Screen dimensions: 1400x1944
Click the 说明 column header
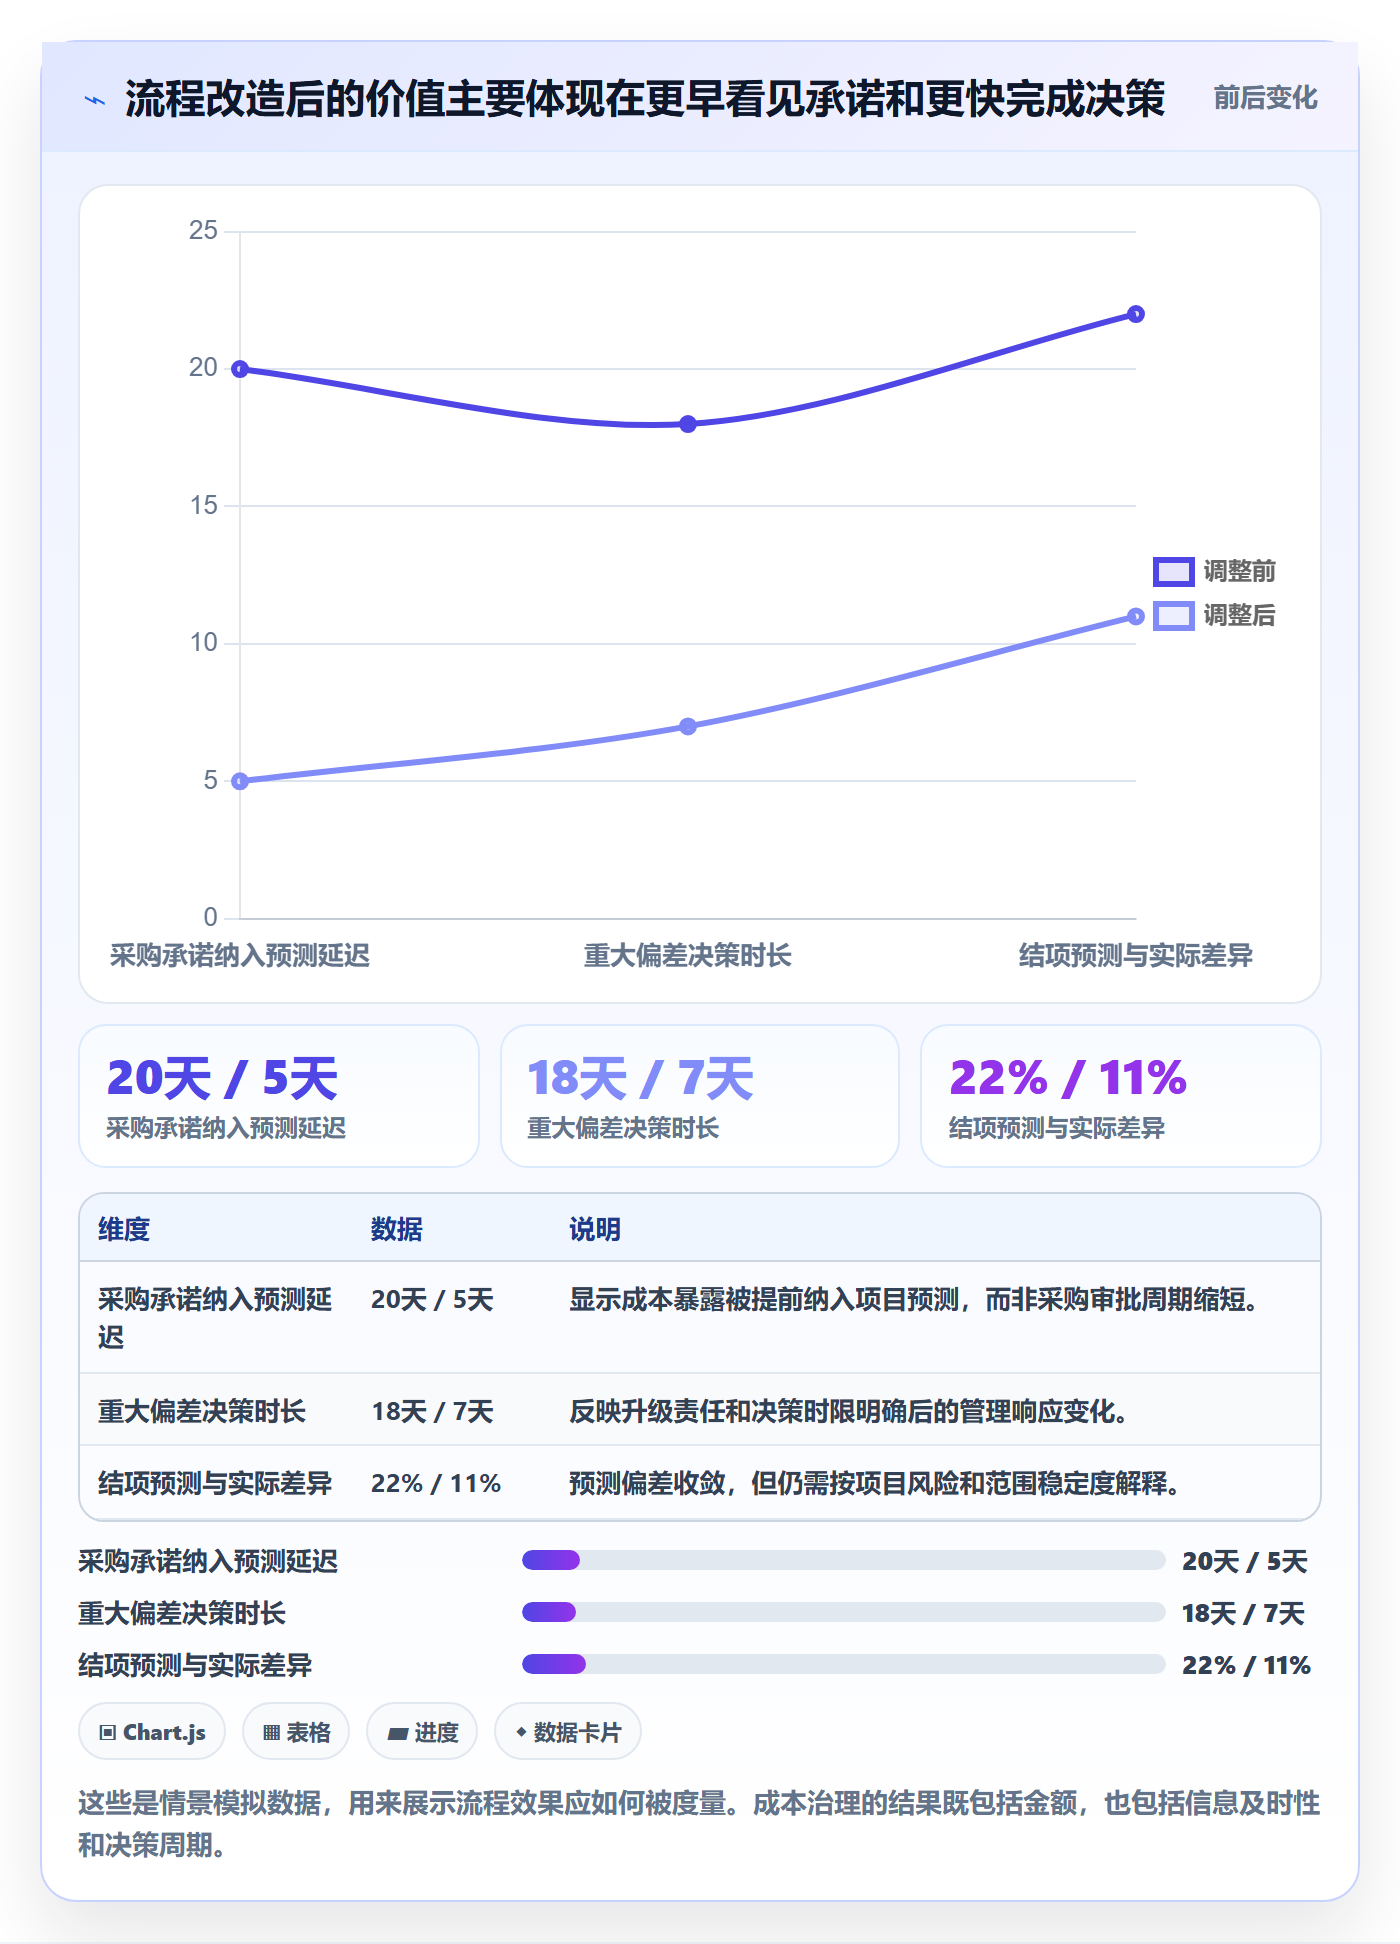(595, 1229)
